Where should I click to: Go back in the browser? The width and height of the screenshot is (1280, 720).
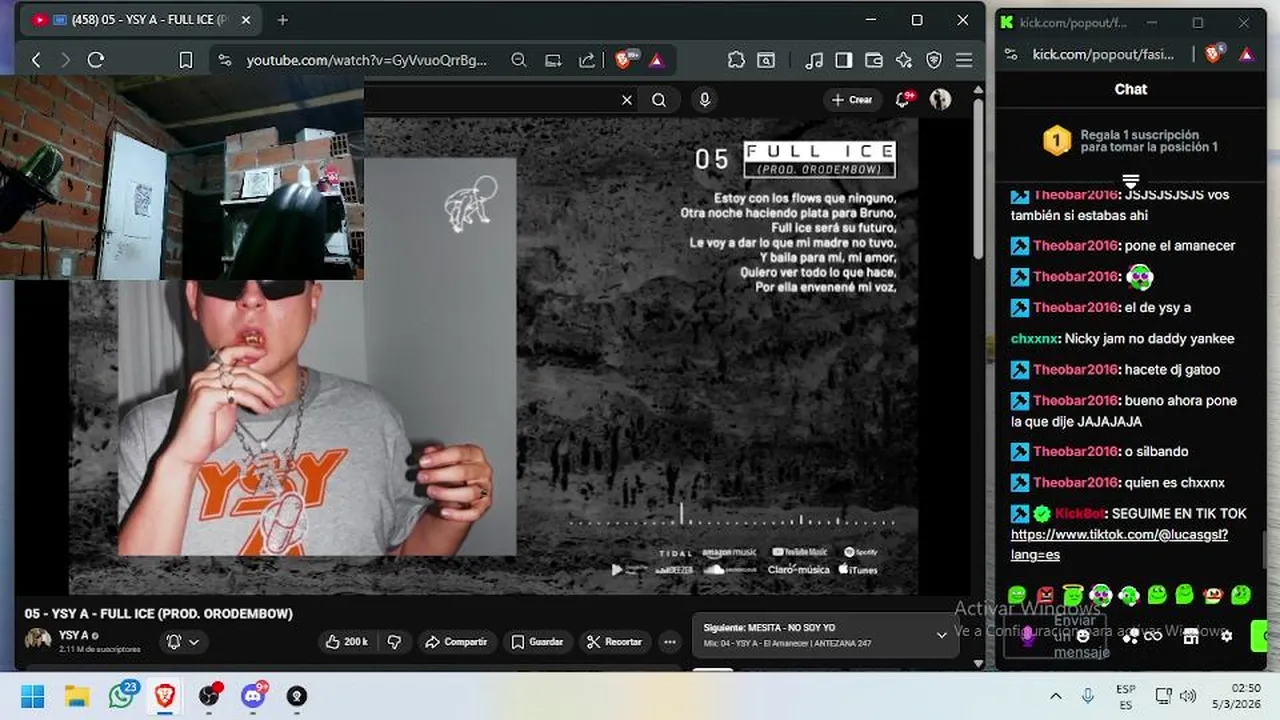click(x=36, y=60)
